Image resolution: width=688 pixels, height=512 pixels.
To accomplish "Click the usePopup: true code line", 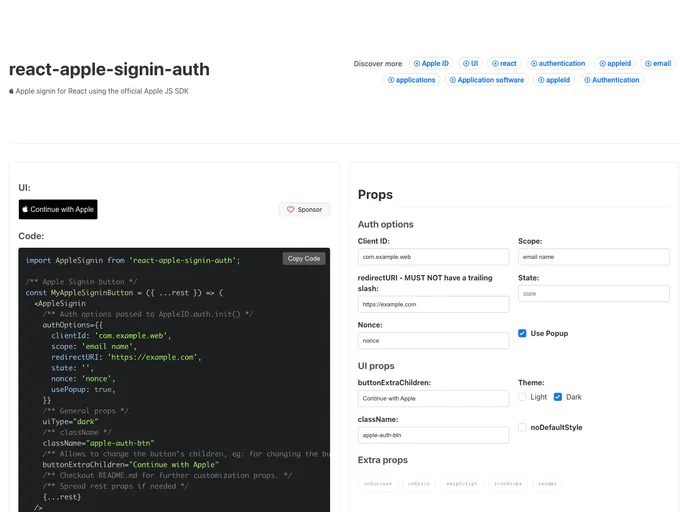I will pos(83,390).
